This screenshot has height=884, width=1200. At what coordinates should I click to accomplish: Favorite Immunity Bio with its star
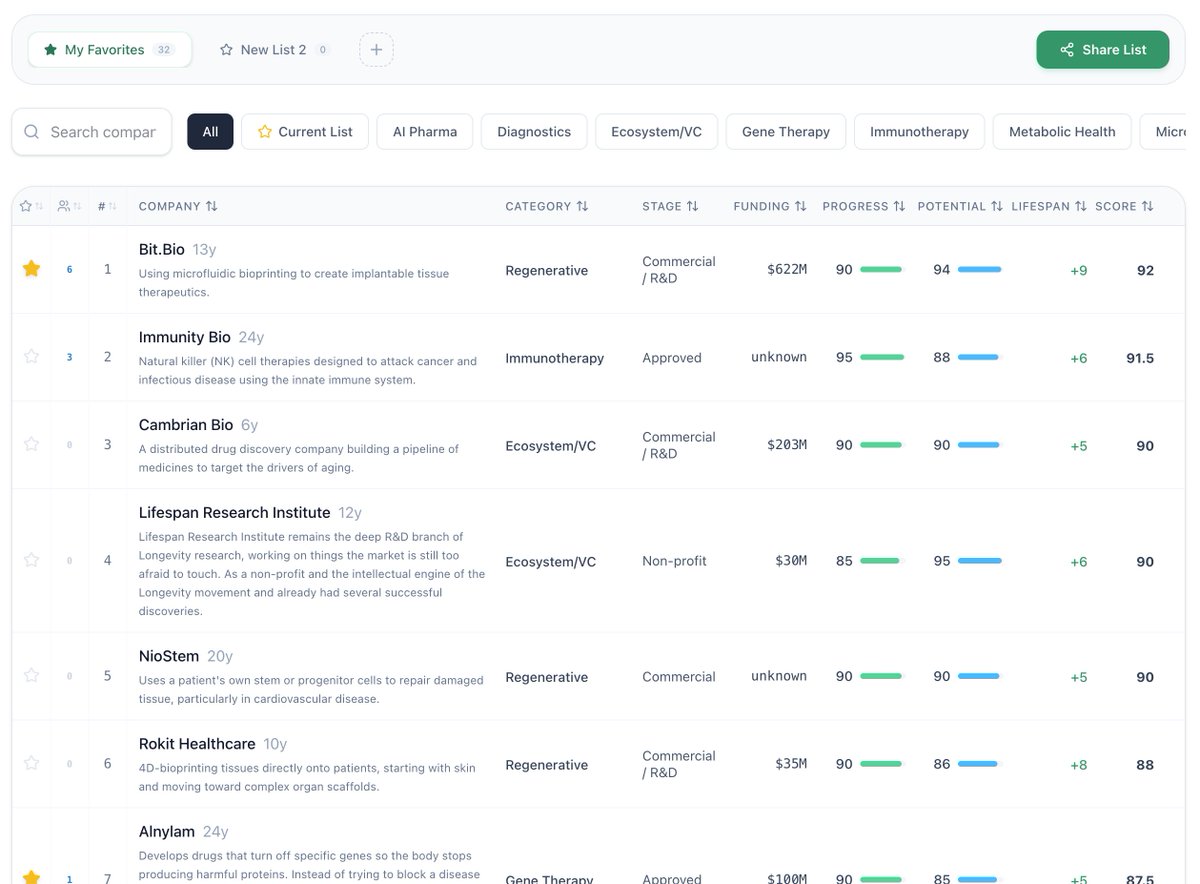[x=32, y=357]
